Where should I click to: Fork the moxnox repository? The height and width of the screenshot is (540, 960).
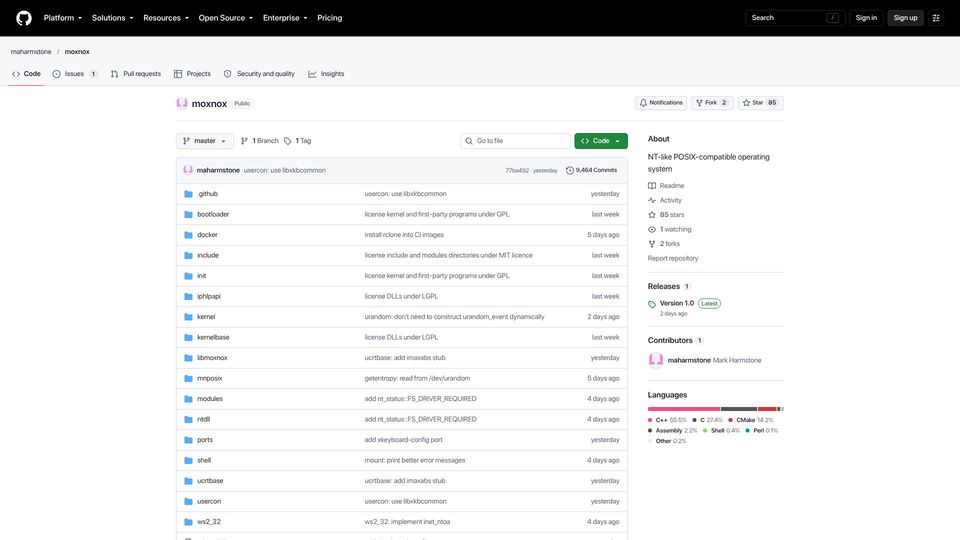click(711, 103)
